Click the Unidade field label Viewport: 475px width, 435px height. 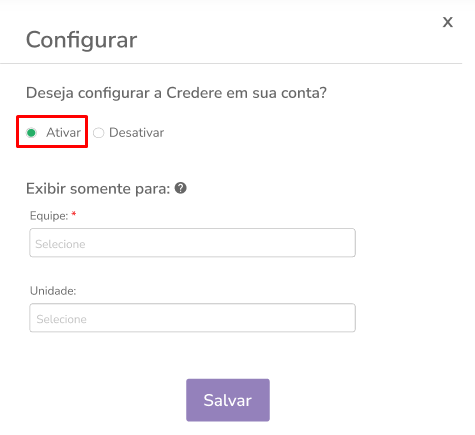coord(53,291)
